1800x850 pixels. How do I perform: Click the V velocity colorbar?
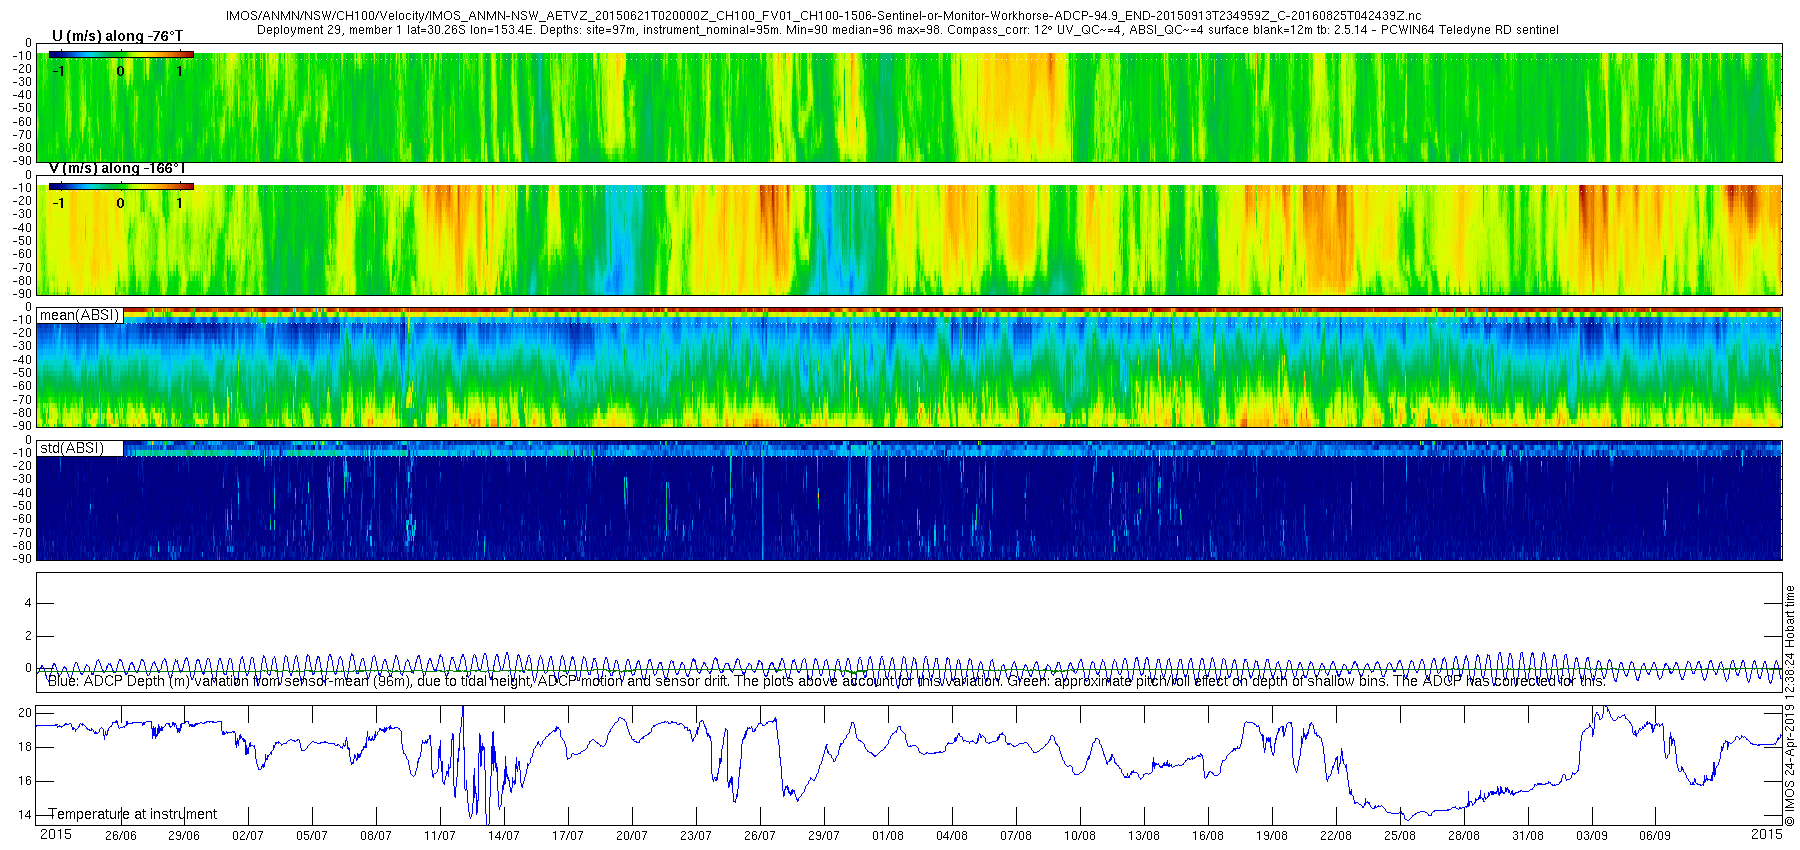click(x=121, y=186)
